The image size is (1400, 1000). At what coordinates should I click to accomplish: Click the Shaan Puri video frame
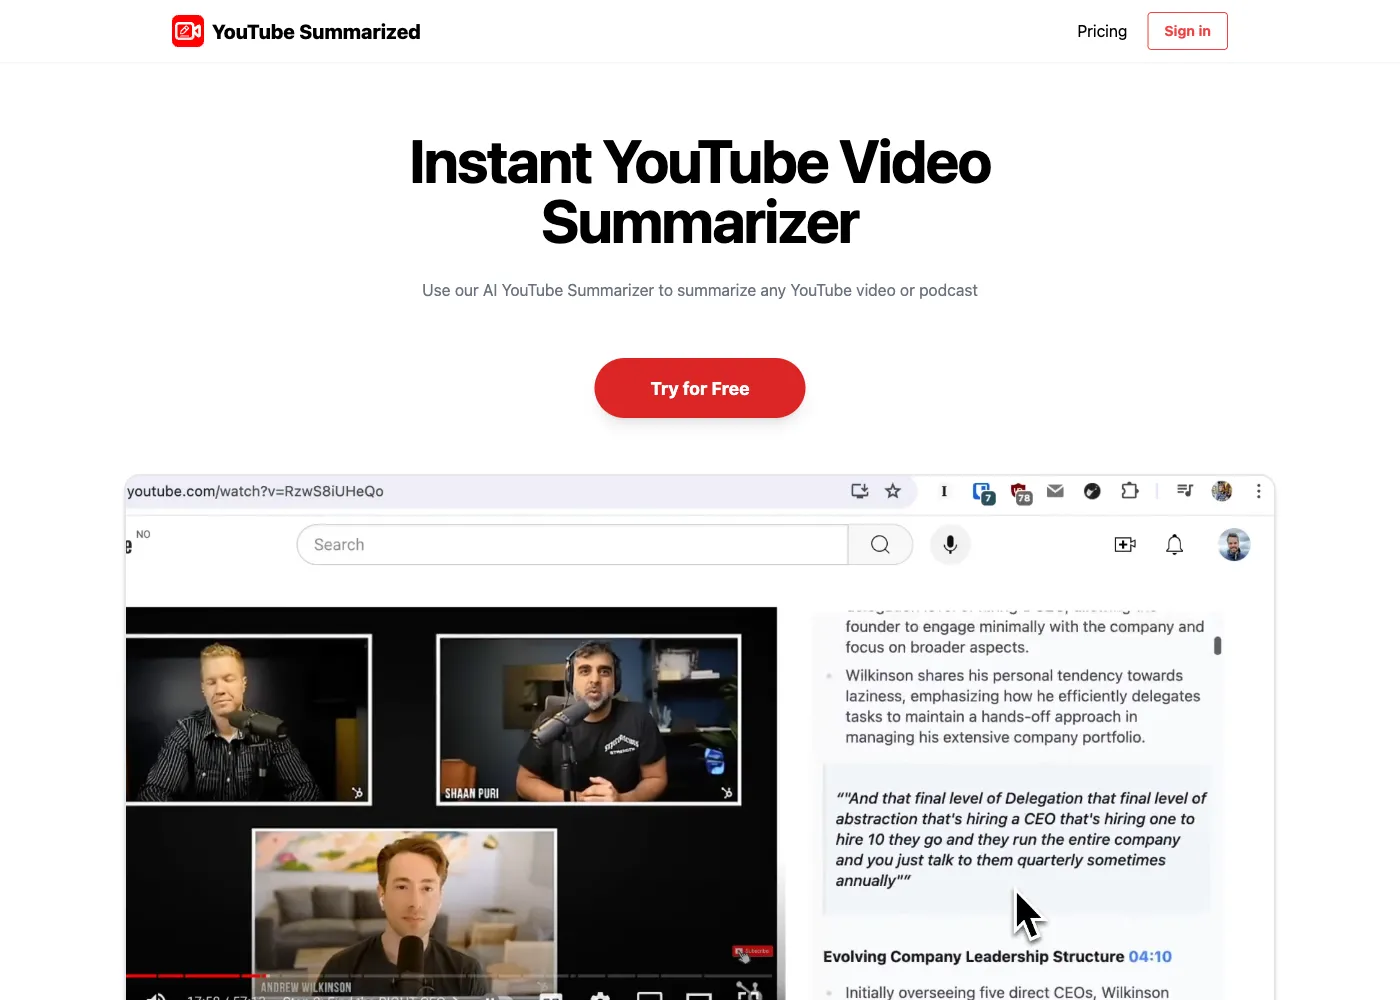click(x=588, y=719)
